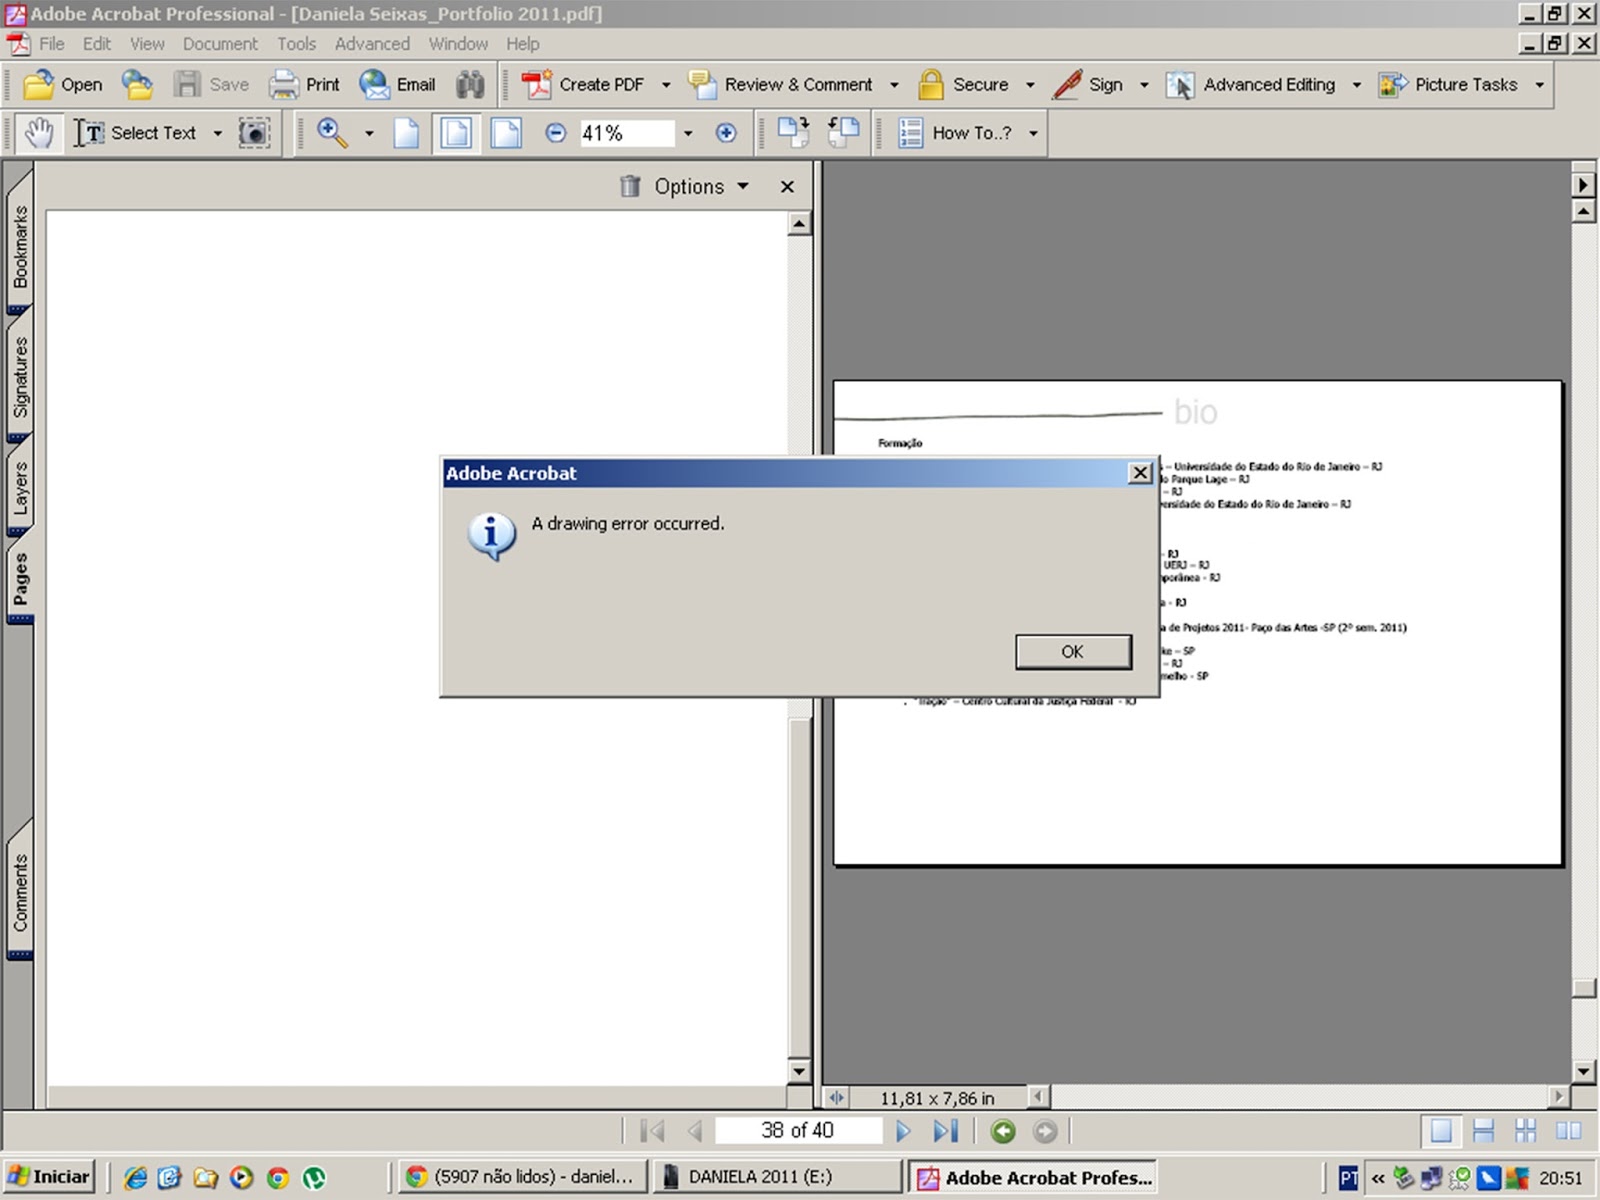Click the trash icon in the Pages panel

630,186
